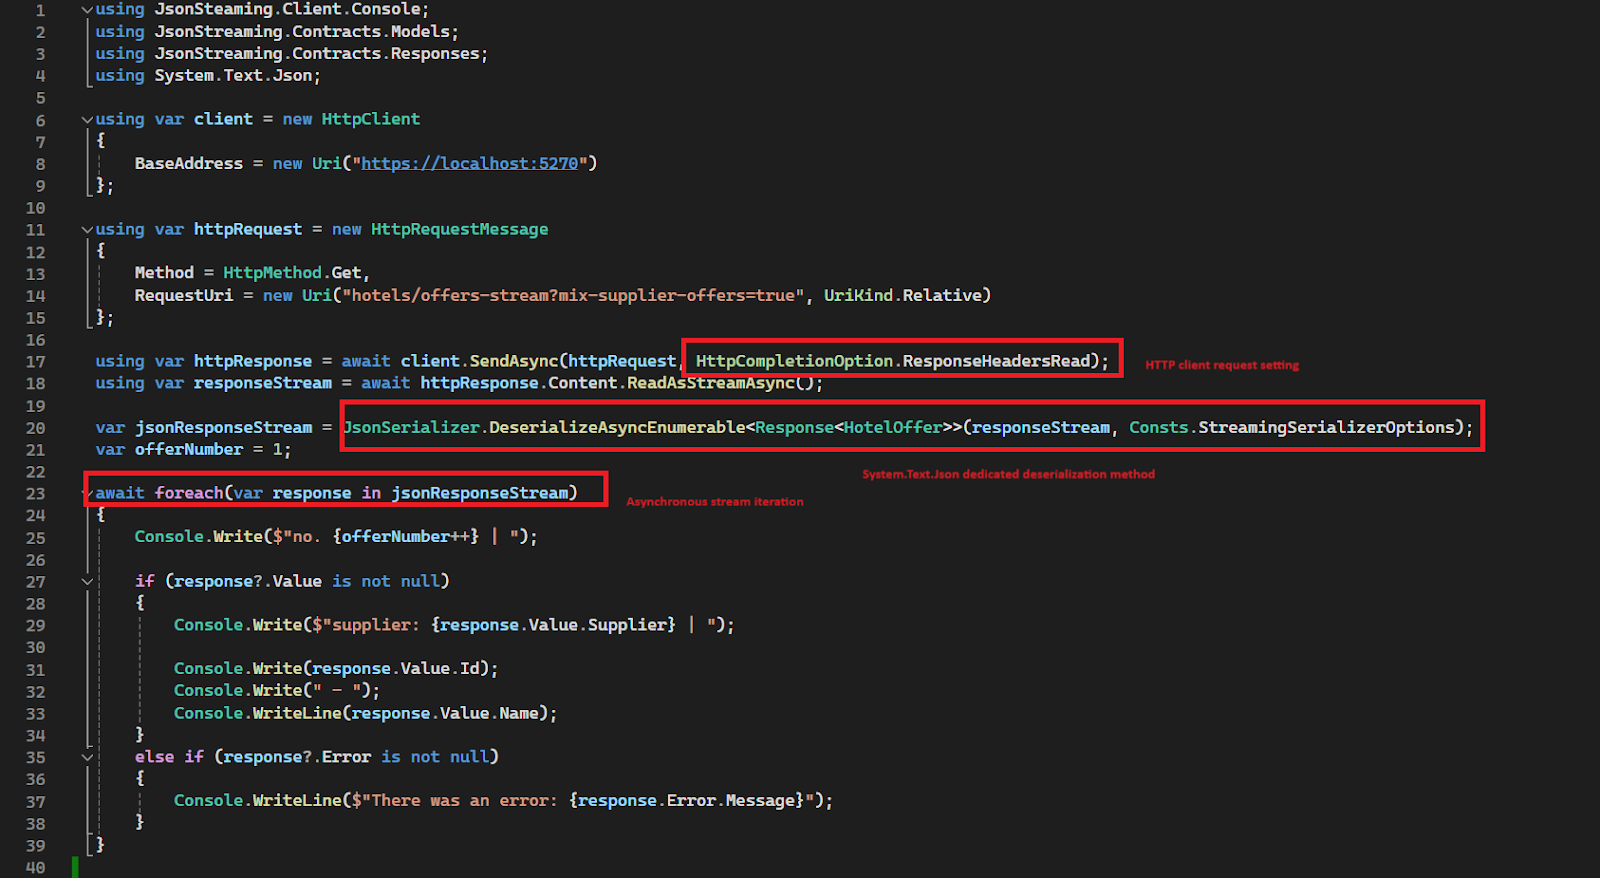
Task: Click 'HttpCompletionOption.ResponseHeadersRead' argument
Action: 893,361
